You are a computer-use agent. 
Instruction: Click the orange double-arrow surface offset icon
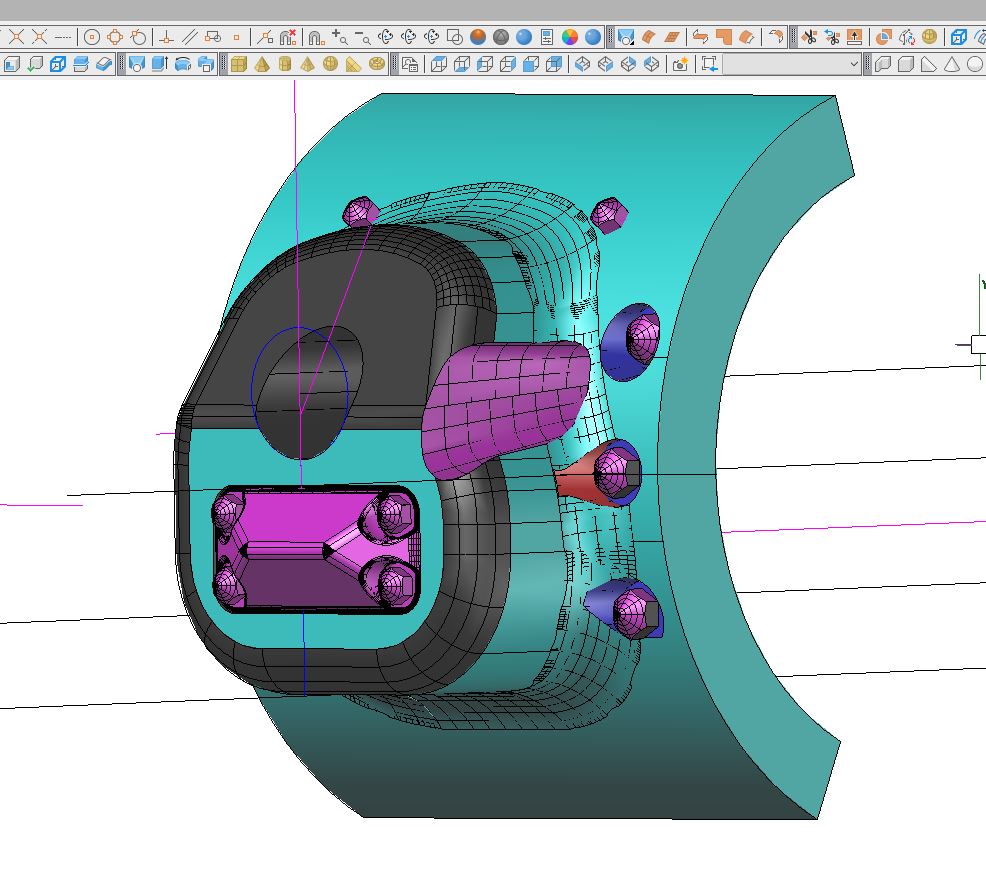(700, 38)
